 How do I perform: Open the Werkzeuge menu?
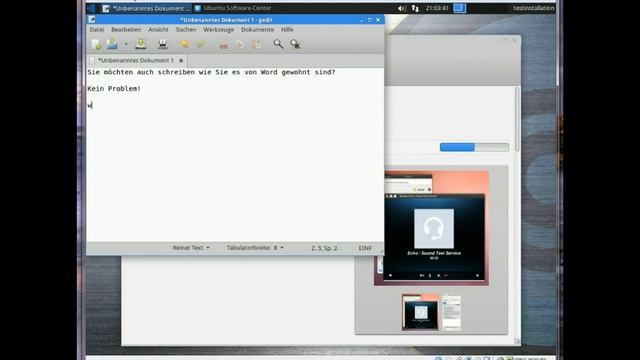pos(218,29)
